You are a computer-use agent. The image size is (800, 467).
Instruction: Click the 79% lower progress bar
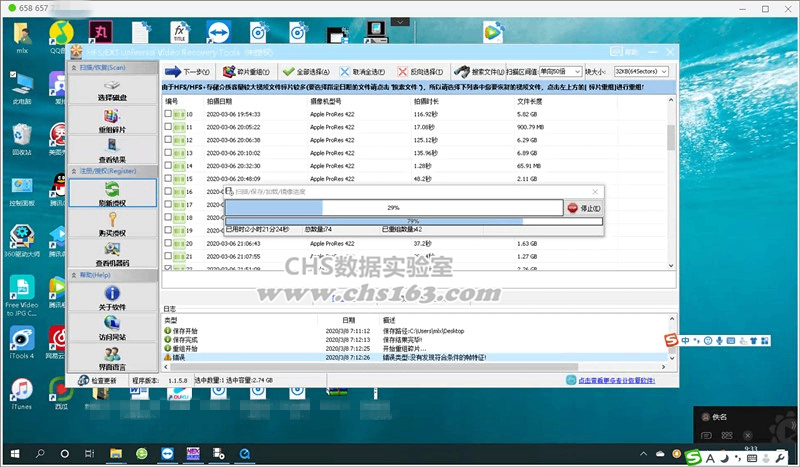[414, 222]
